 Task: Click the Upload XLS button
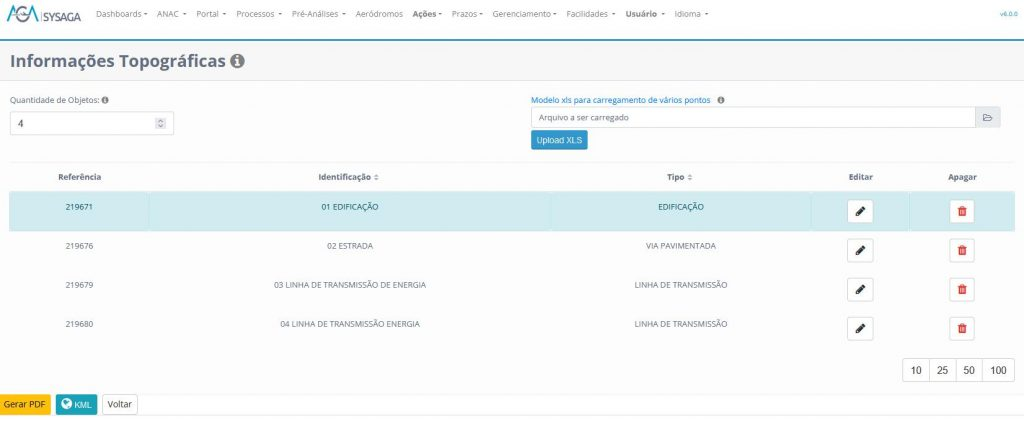[559, 140]
